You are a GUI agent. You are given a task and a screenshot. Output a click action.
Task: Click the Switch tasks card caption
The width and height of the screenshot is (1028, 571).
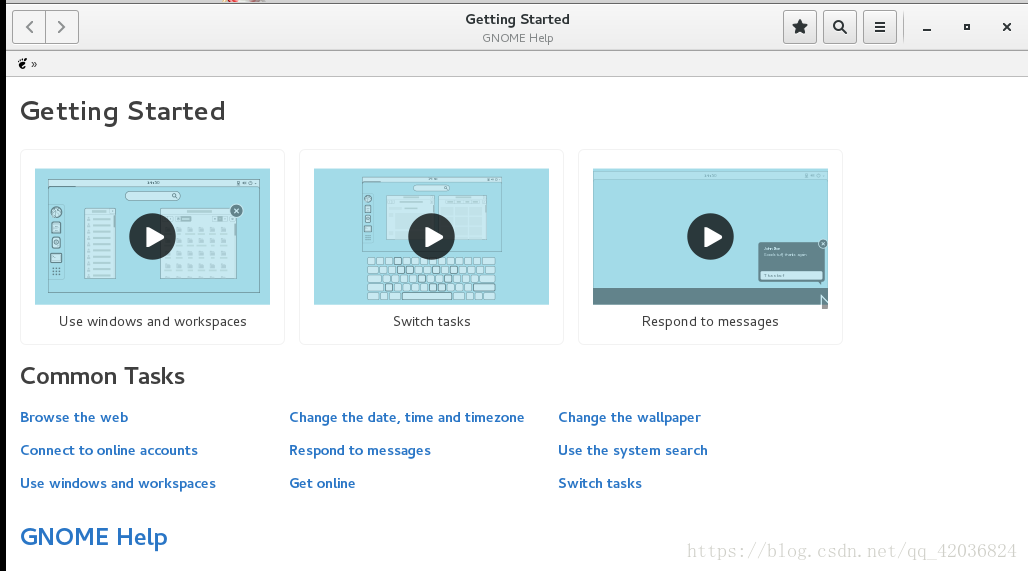pyautogui.click(x=431, y=321)
